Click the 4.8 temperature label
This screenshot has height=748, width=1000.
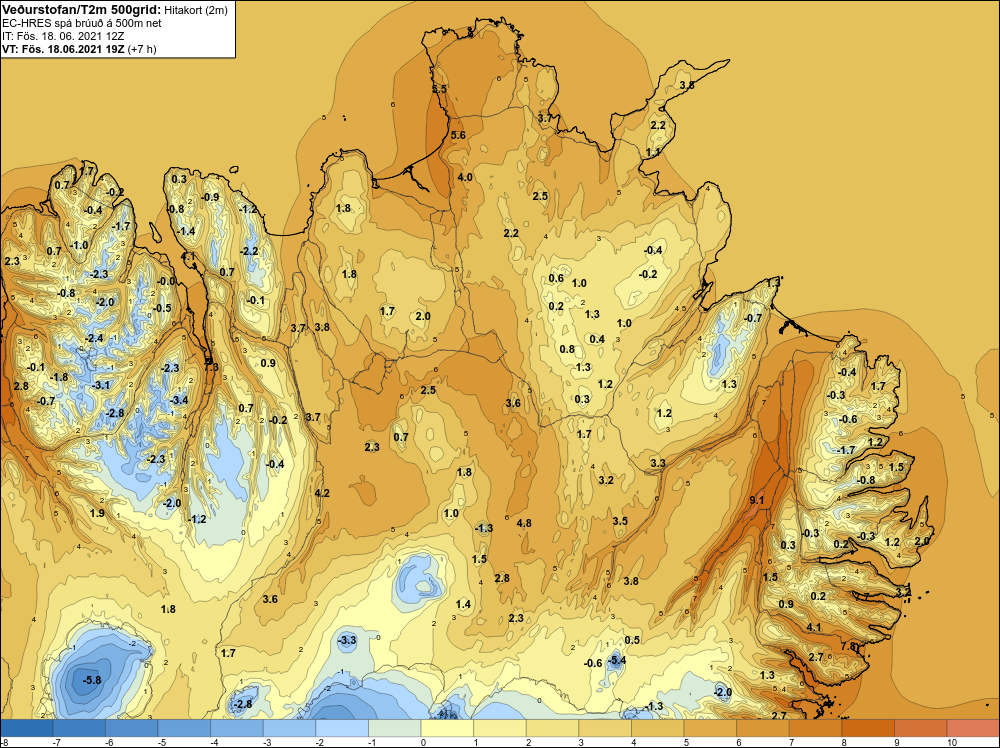point(524,524)
